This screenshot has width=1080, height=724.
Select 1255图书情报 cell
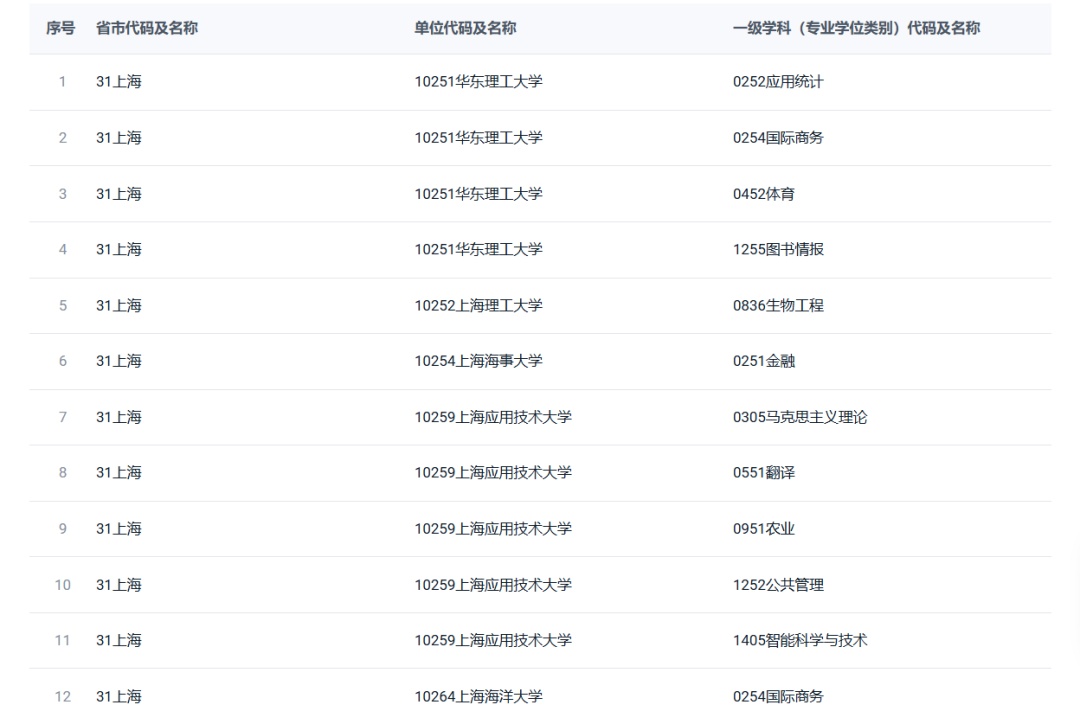coord(778,249)
